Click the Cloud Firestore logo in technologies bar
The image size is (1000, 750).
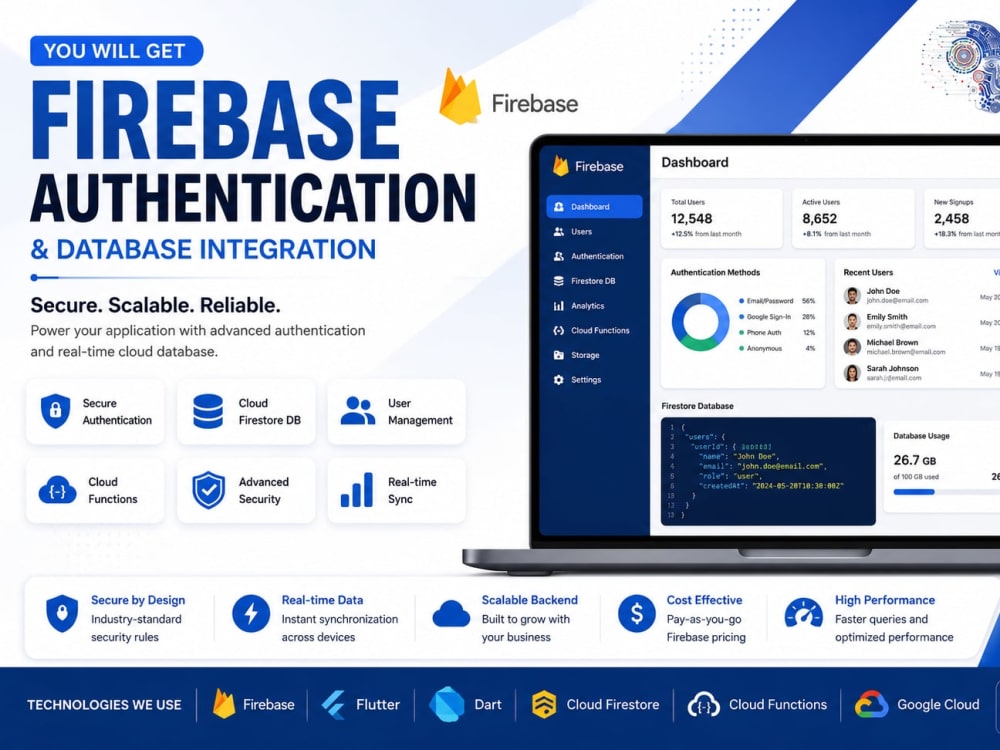(544, 705)
